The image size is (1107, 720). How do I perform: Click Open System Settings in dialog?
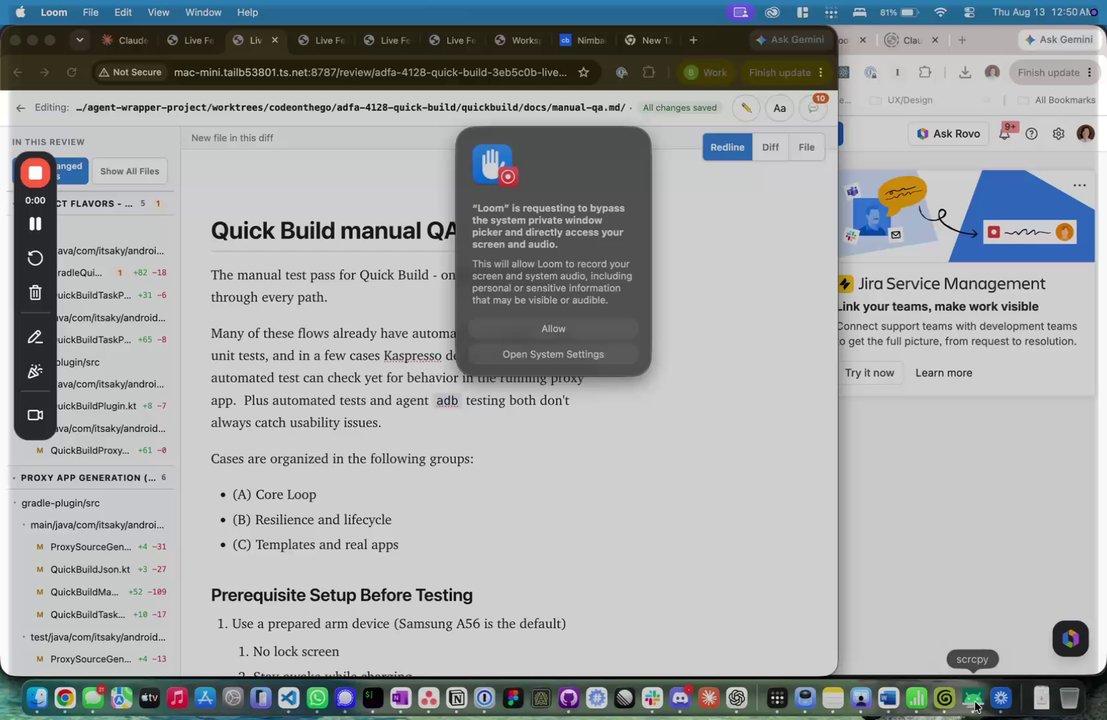tap(553, 354)
